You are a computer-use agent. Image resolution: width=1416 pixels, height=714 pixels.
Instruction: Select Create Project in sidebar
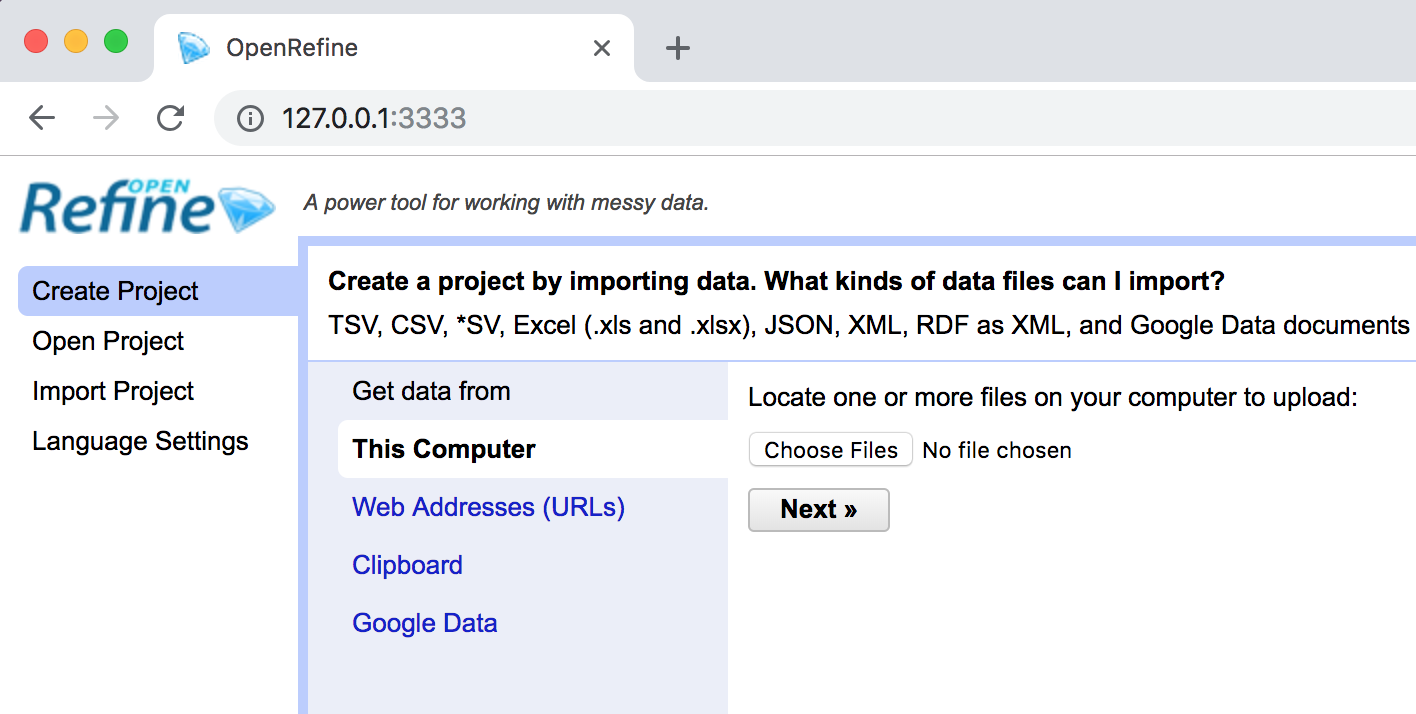point(158,291)
